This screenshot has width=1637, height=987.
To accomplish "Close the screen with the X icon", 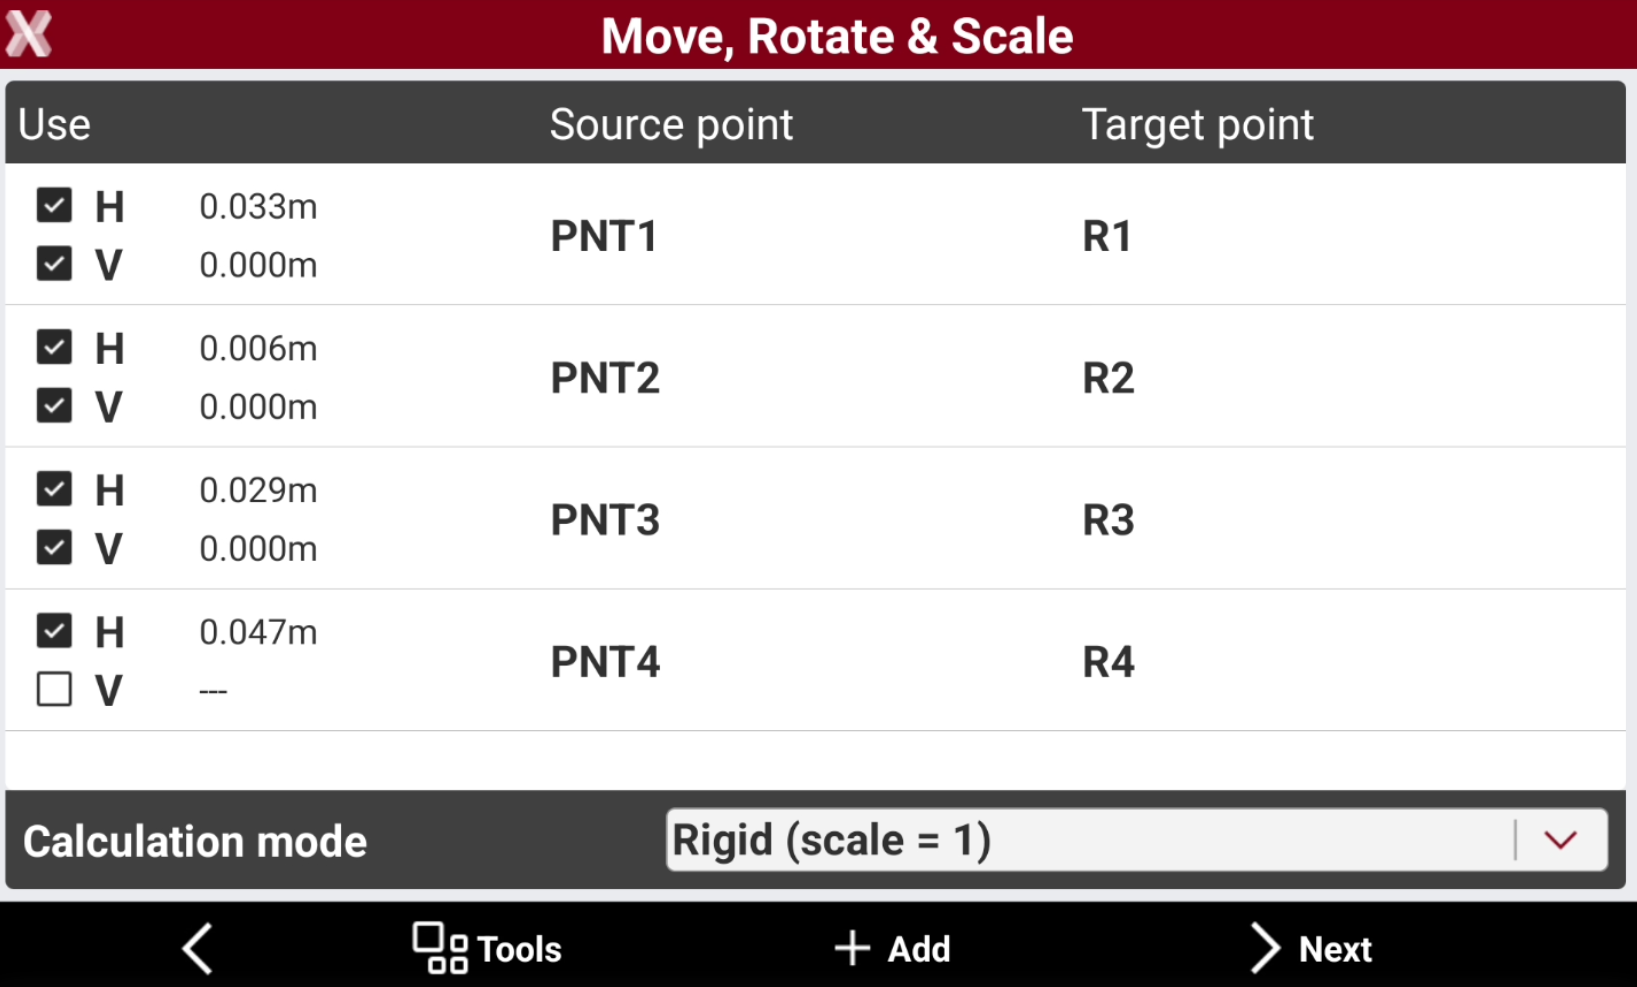I will tap(28, 34).
